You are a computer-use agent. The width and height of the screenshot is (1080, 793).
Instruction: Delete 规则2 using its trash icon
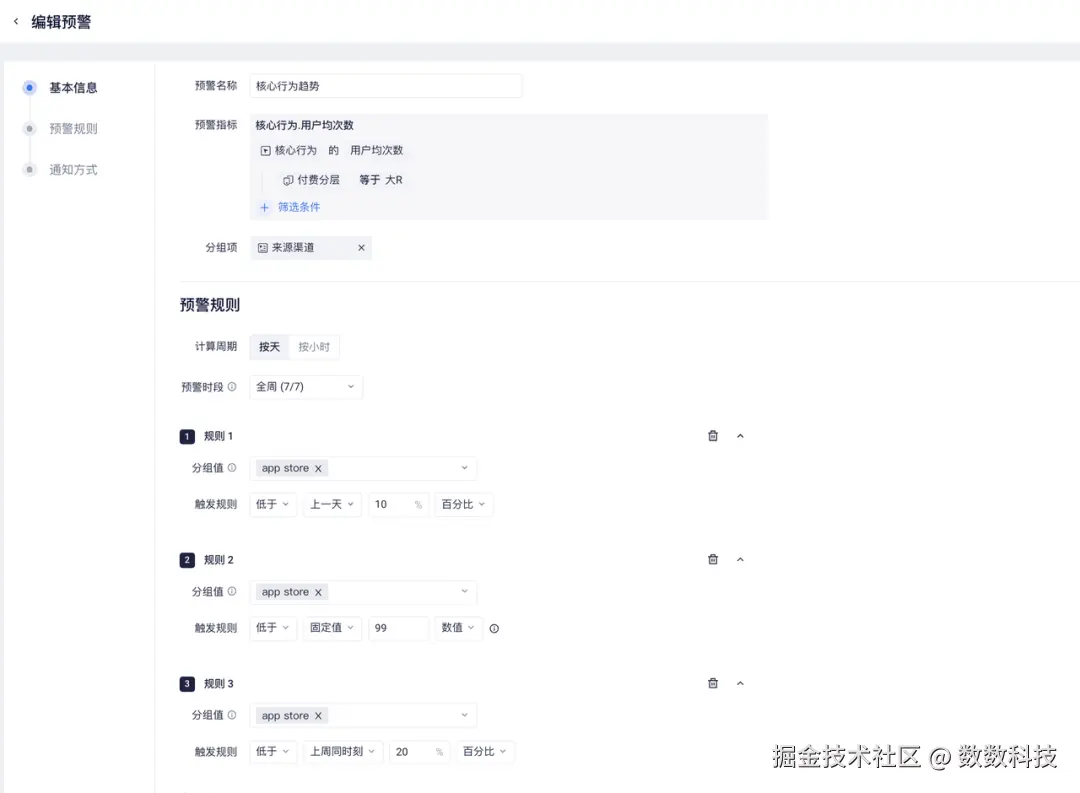713,559
